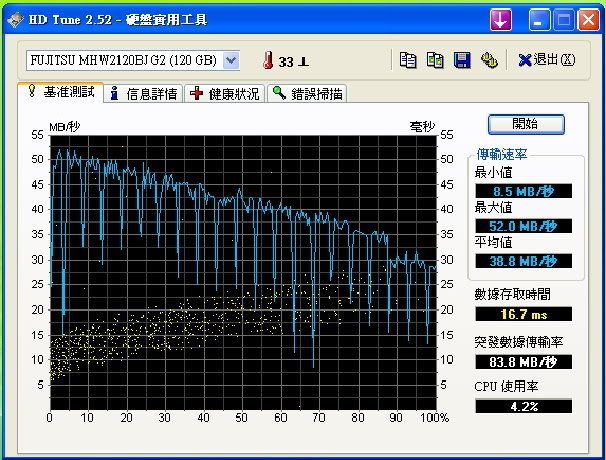Click the average value 38.8 MB/秒 field
Image resolution: width=606 pixels, height=460 pixels.
tap(523, 261)
